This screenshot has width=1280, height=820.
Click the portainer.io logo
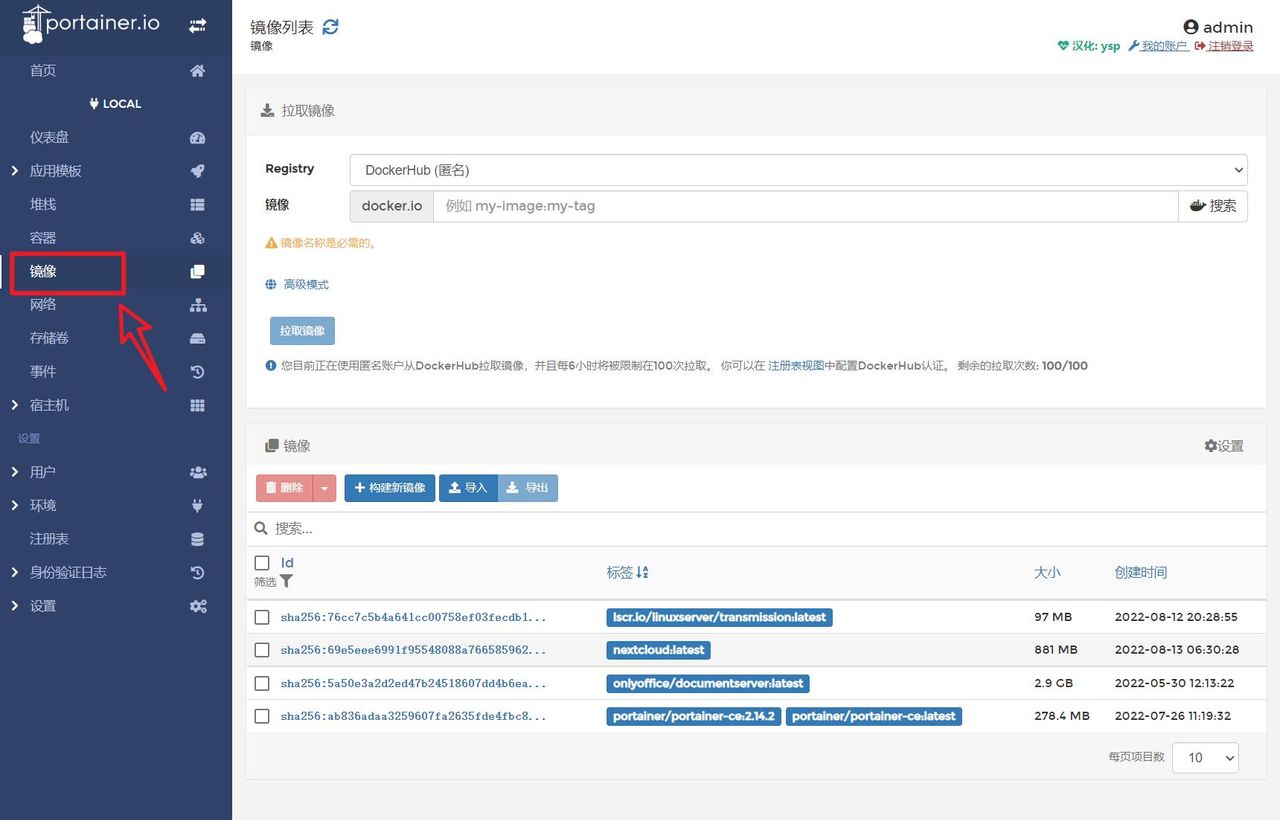[90, 25]
